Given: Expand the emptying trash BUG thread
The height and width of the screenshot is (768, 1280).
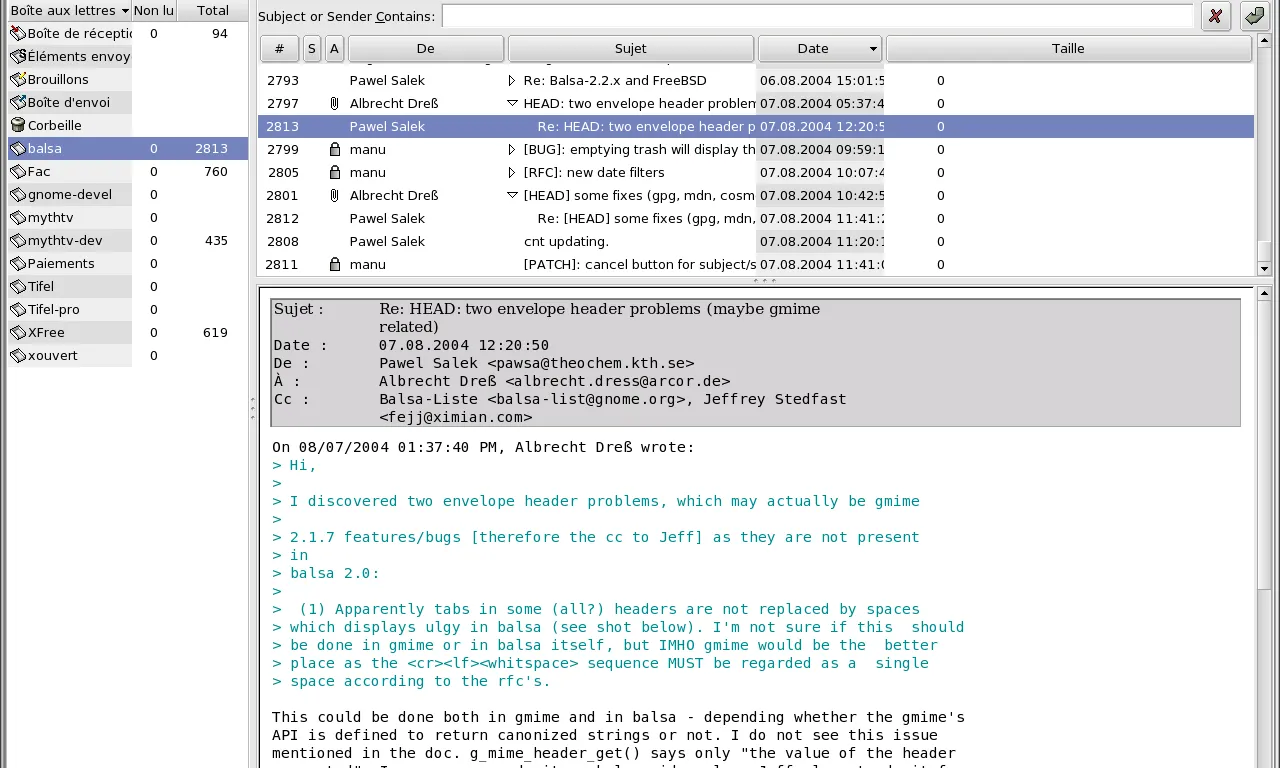Looking at the screenshot, I should (x=512, y=149).
